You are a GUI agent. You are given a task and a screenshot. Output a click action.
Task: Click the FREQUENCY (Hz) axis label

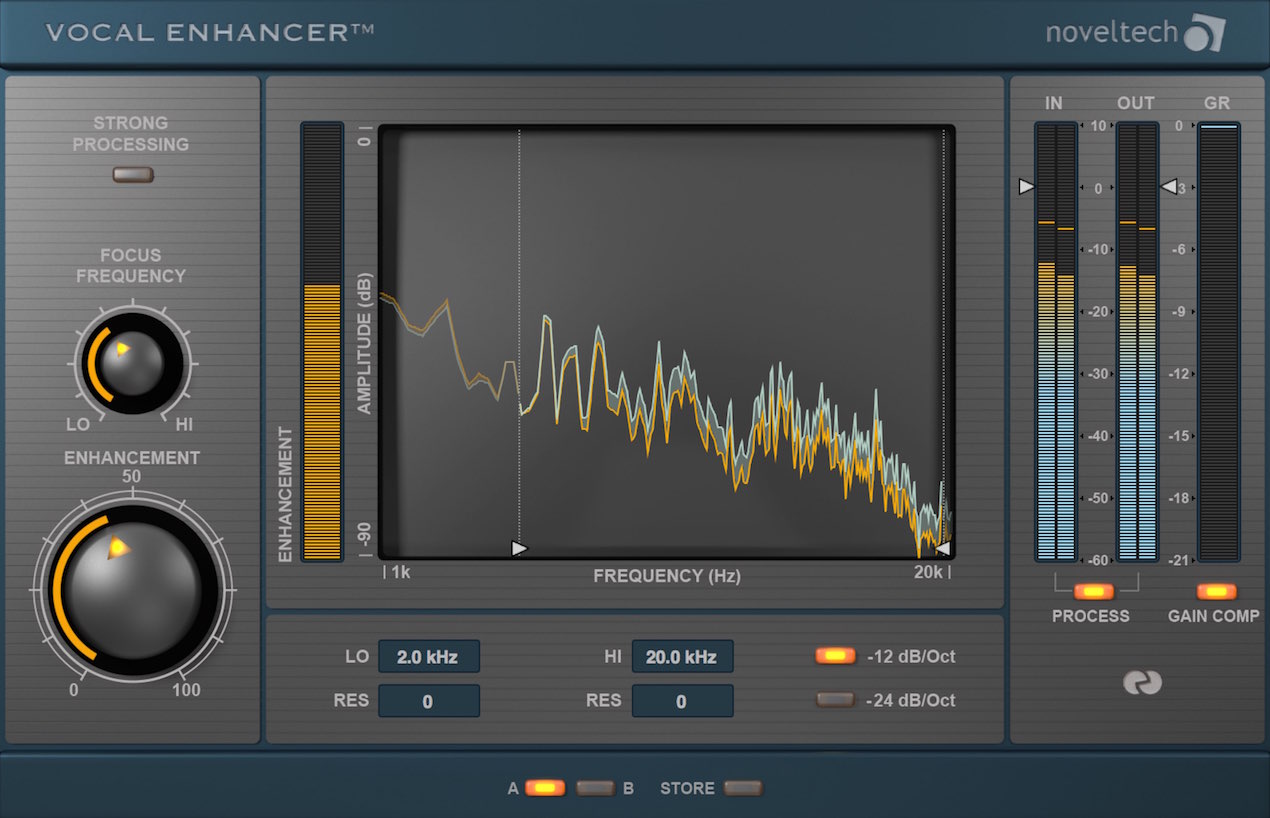667,576
